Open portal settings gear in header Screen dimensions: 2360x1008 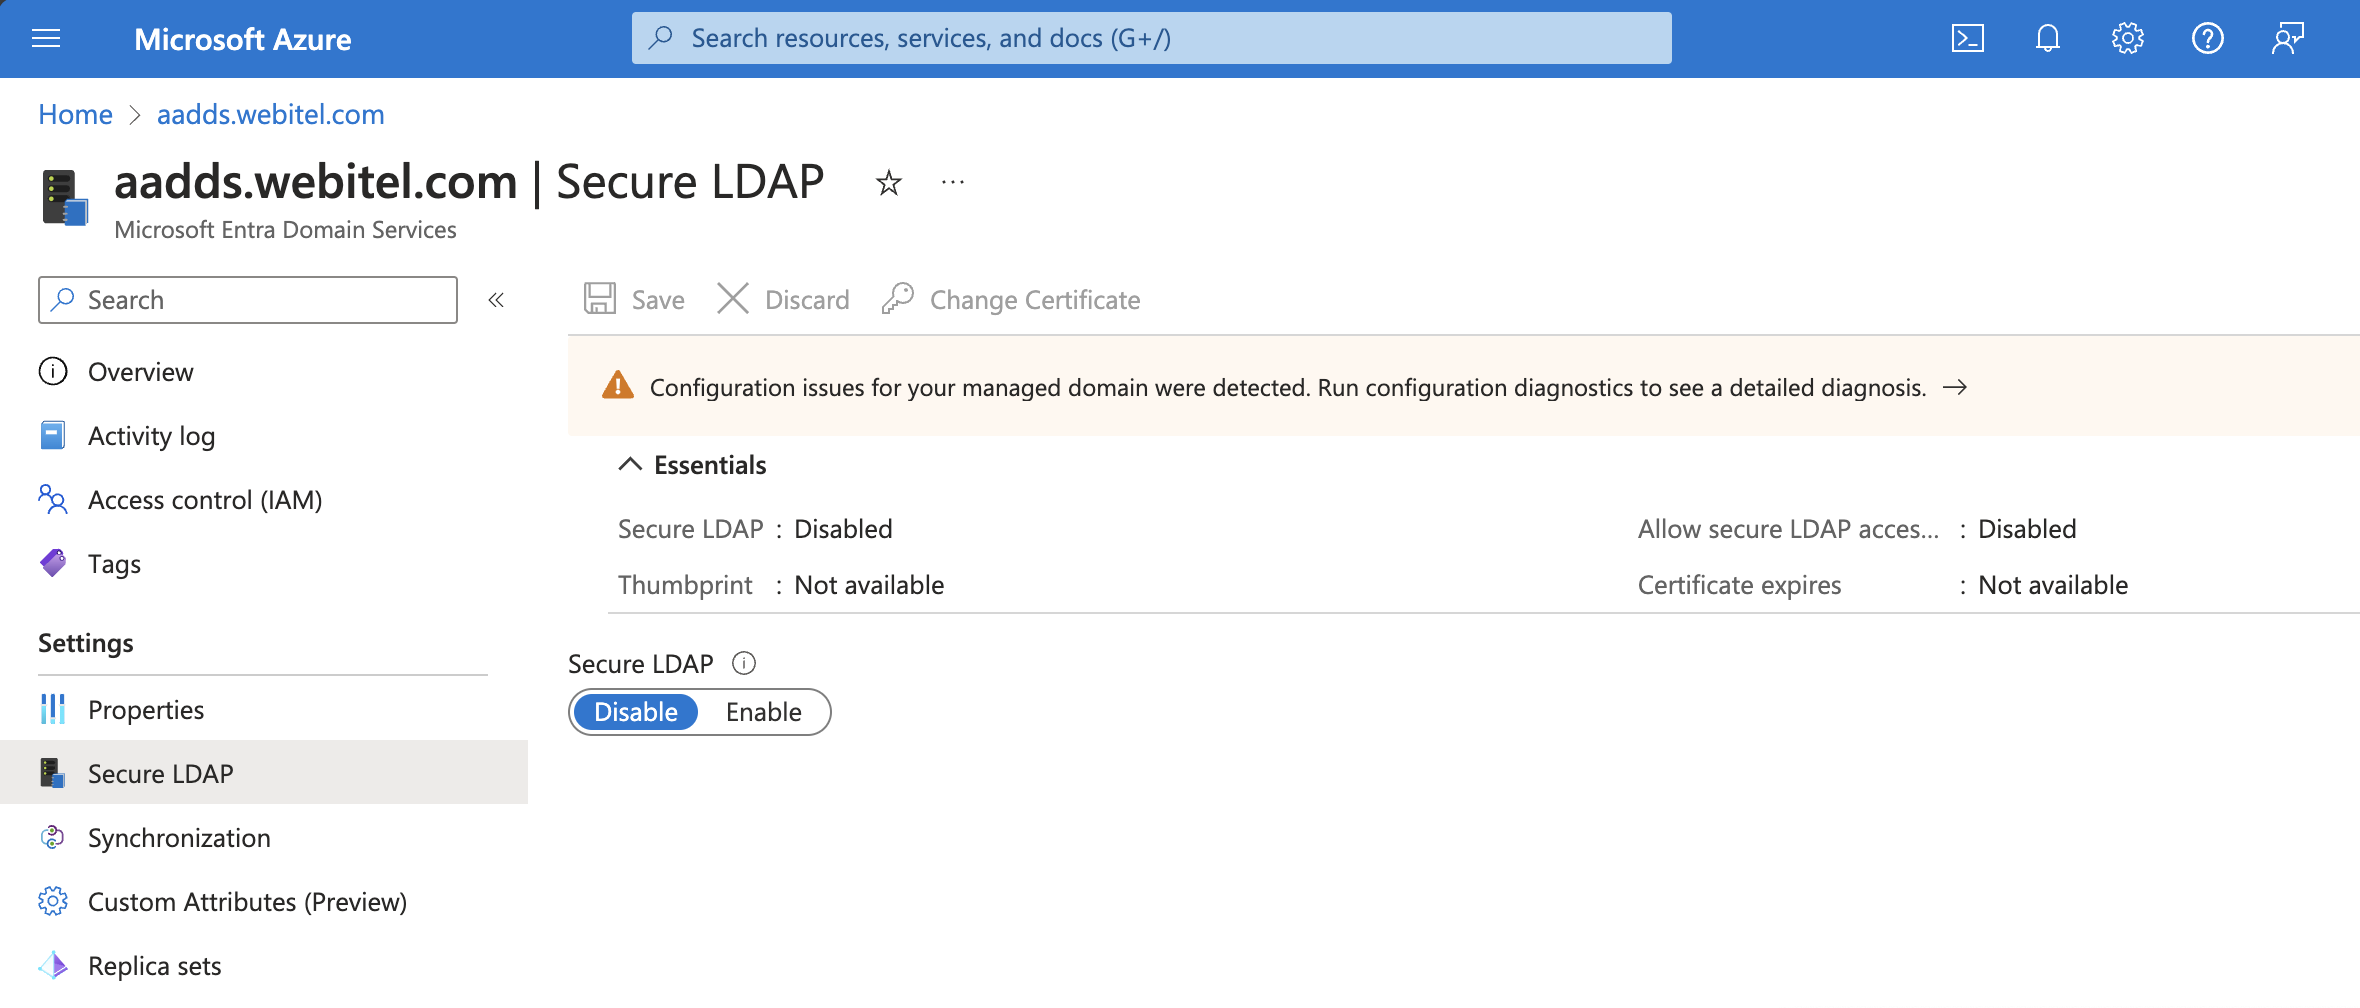(2127, 39)
